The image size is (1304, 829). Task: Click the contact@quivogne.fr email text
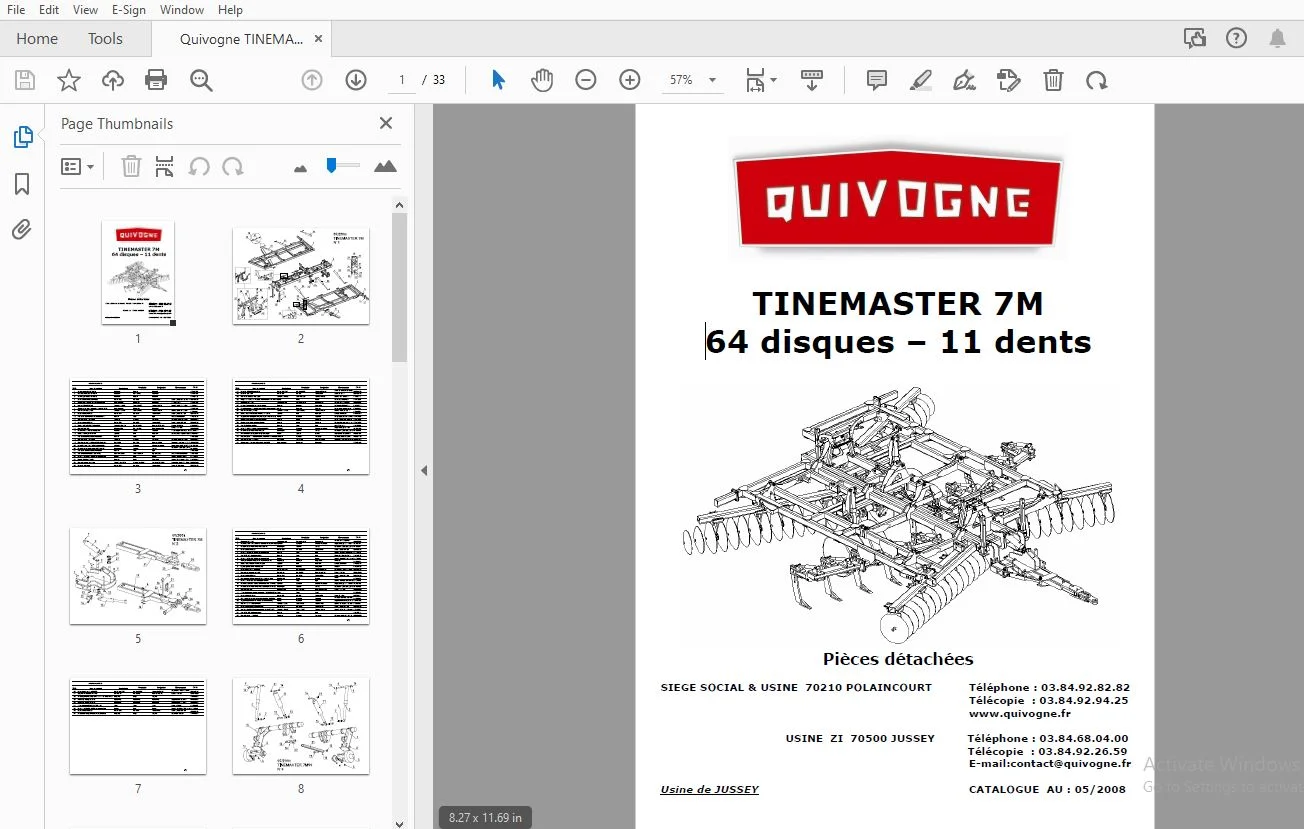coord(1071,763)
